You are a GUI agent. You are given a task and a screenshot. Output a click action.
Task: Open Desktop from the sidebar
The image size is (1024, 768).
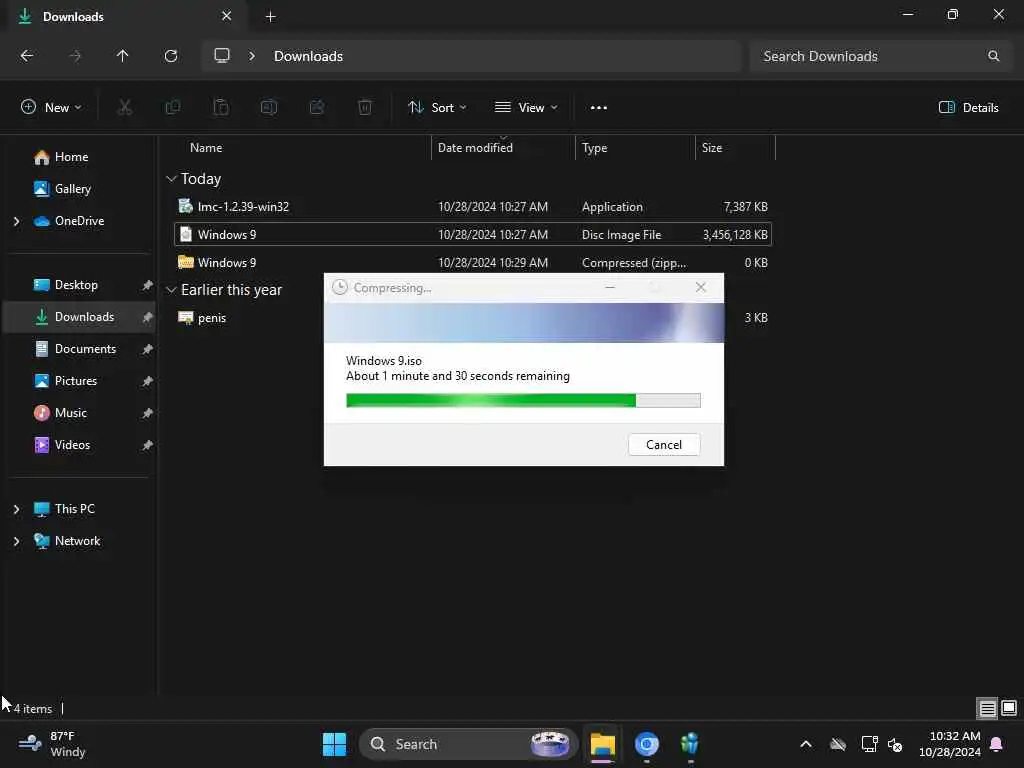tap(78, 285)
